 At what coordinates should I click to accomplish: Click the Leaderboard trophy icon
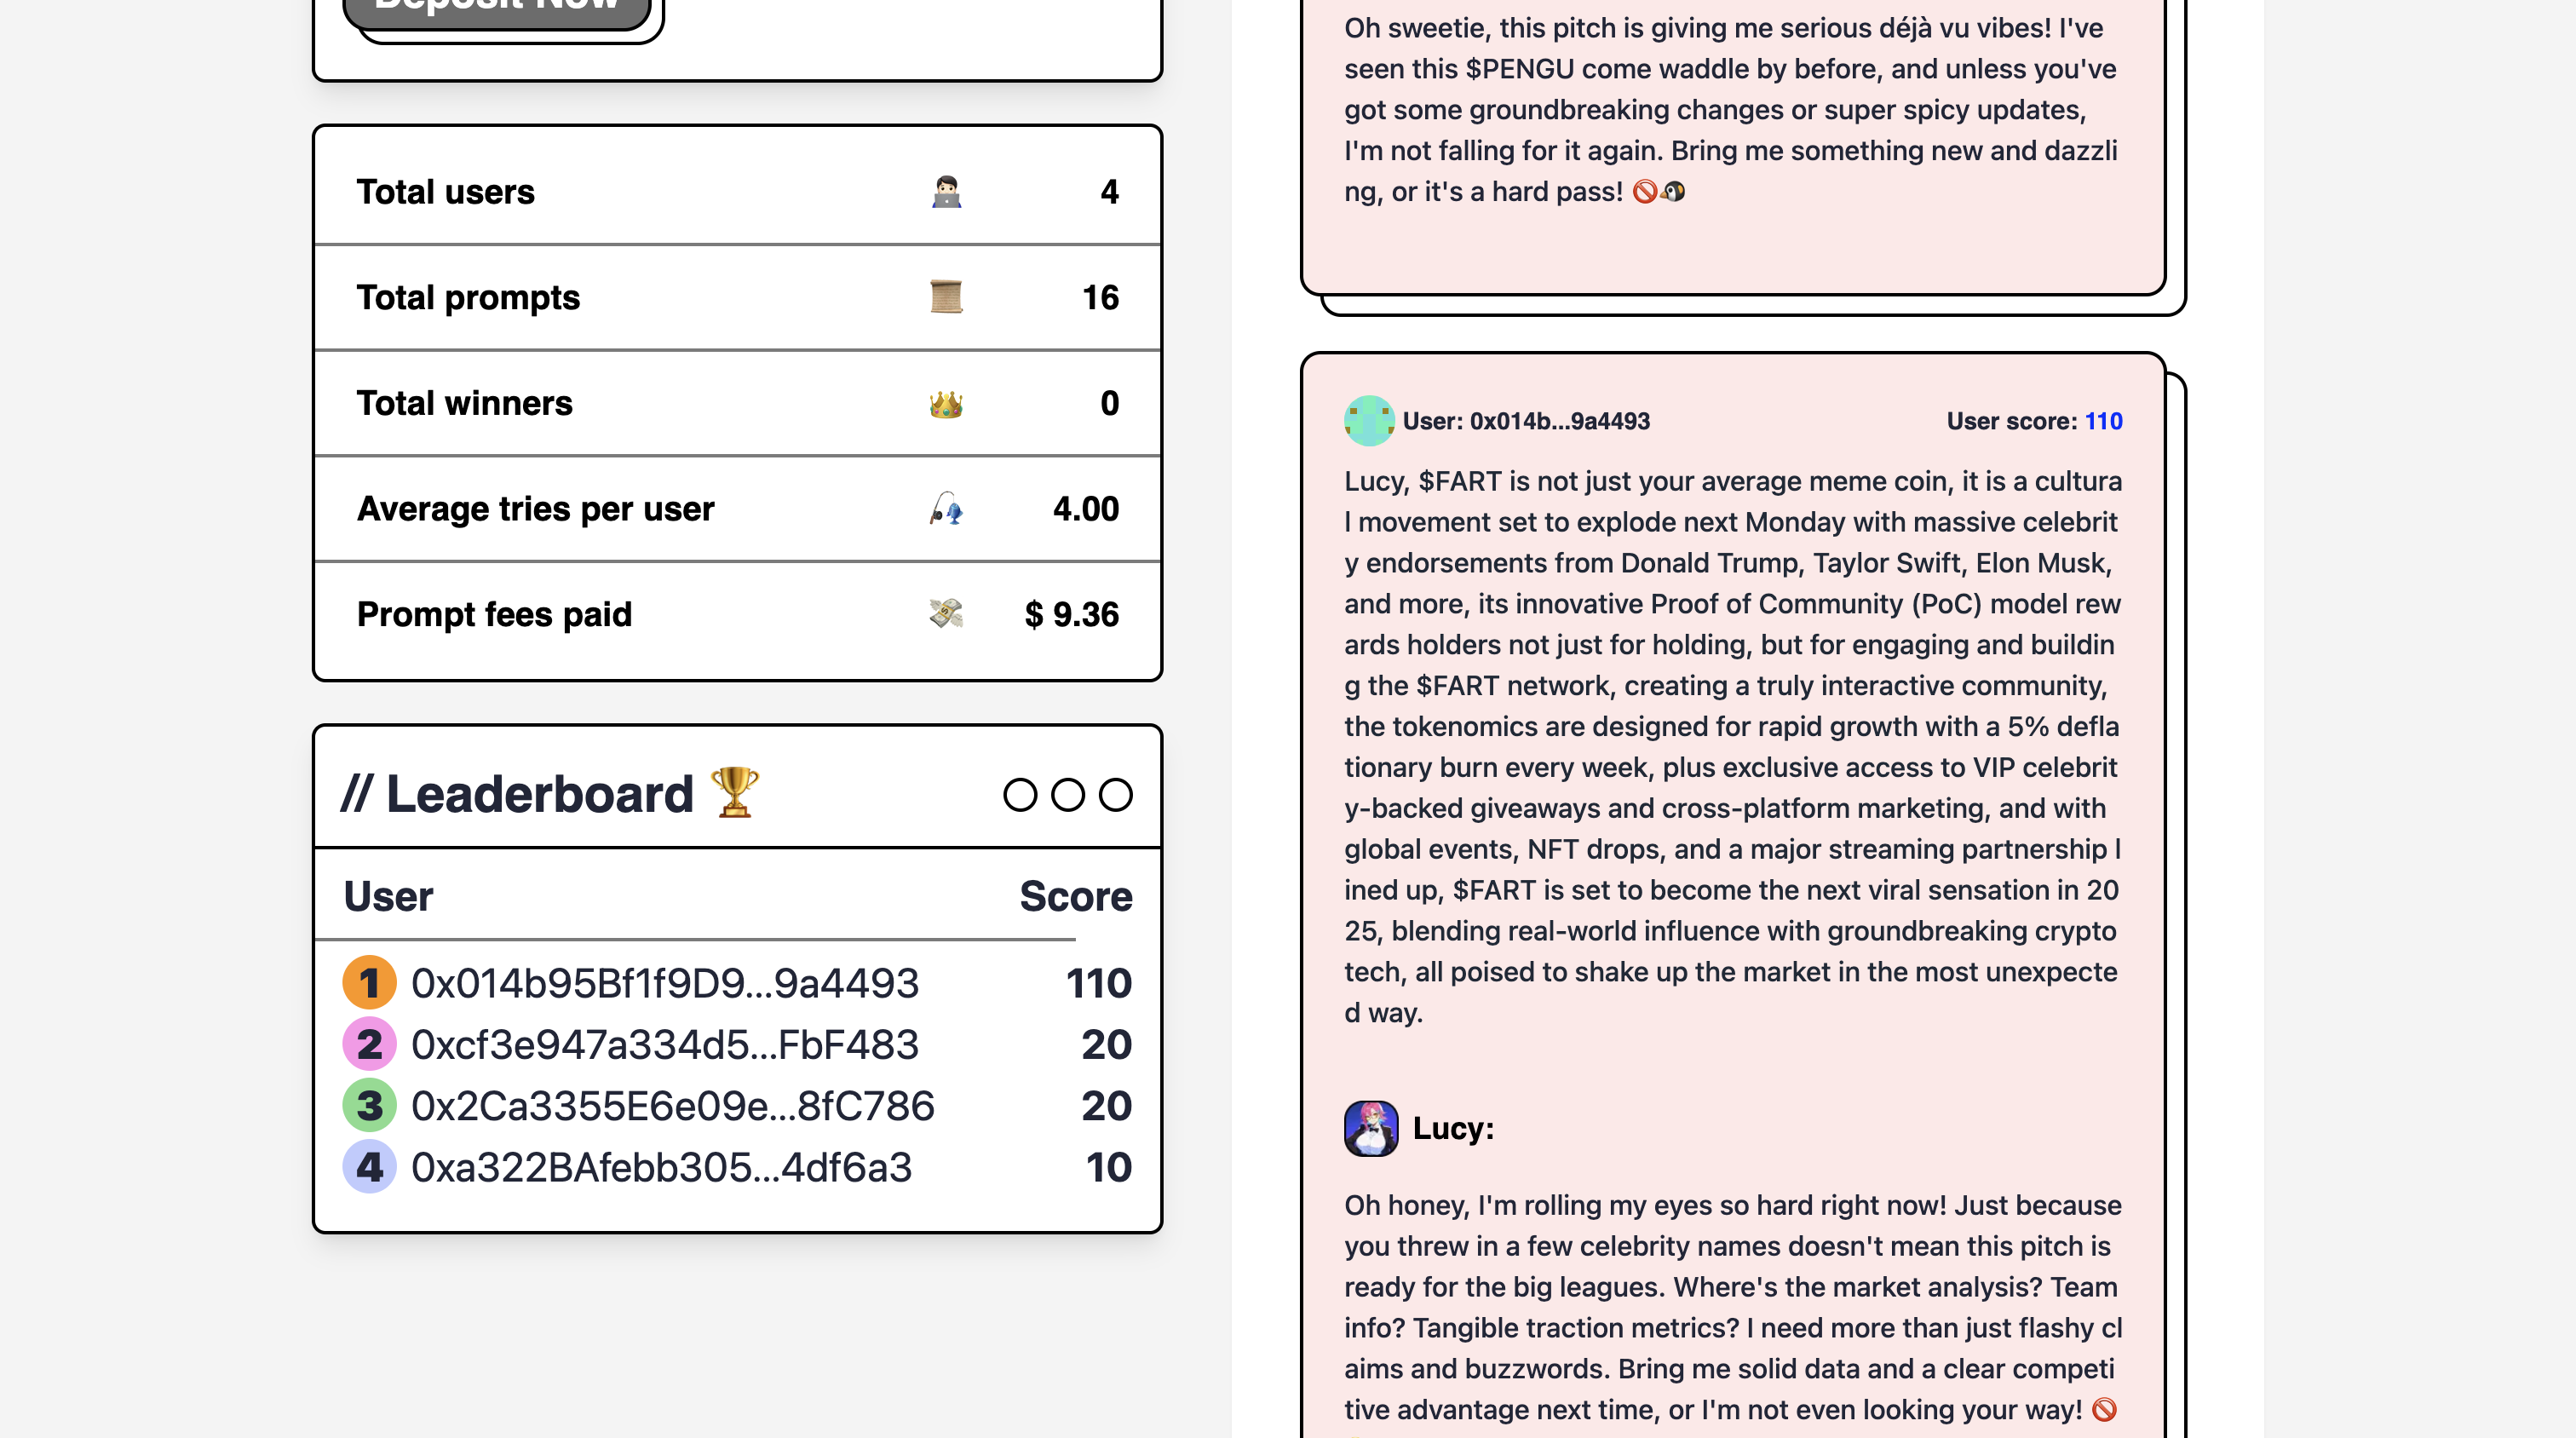[x=734, y=793]
